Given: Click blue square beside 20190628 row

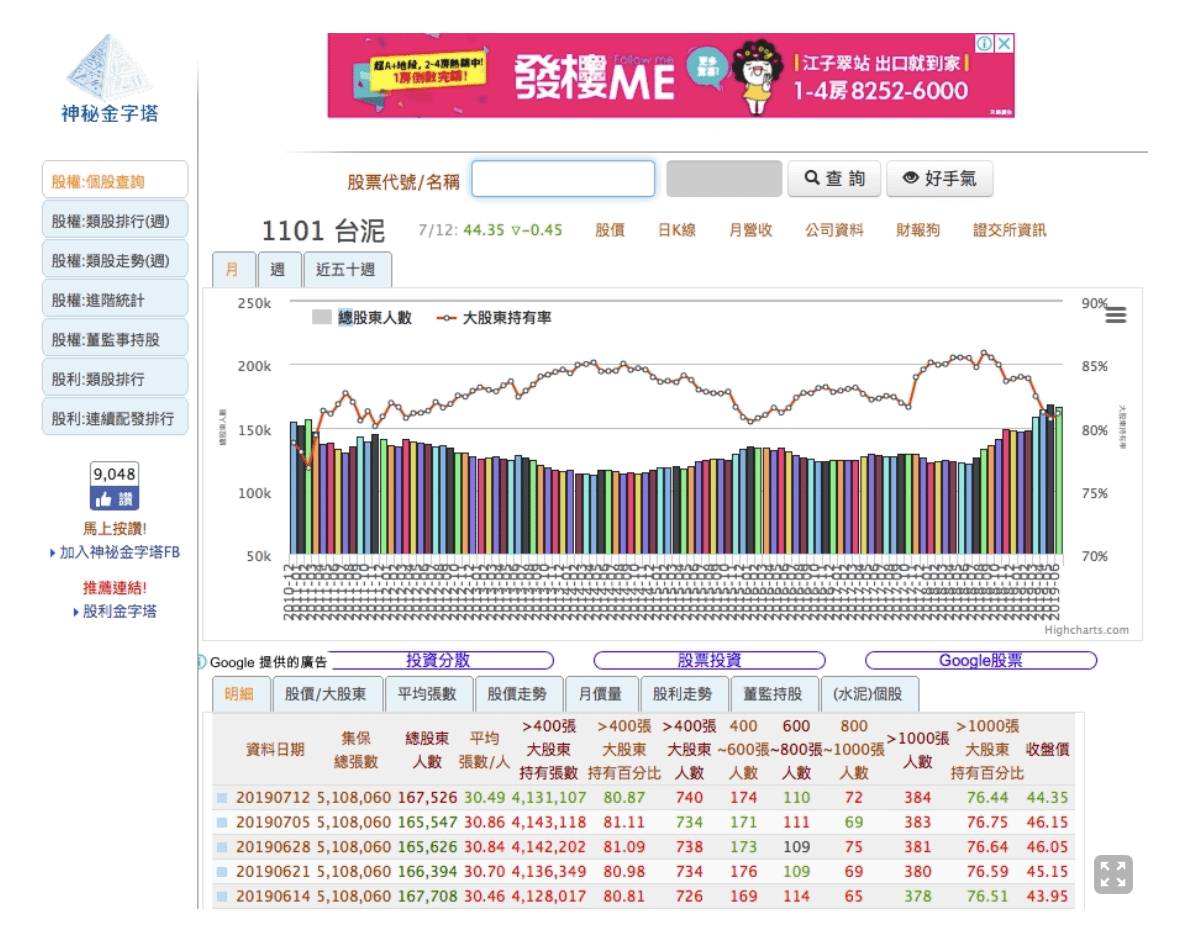Looking at the screenshot, I should pos(222,846).
